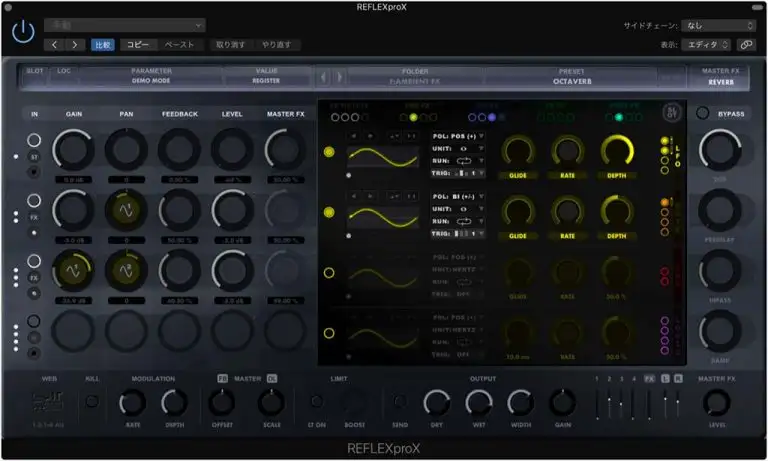Select the AMBIENT FX folder field

click(x=415, y=81)
